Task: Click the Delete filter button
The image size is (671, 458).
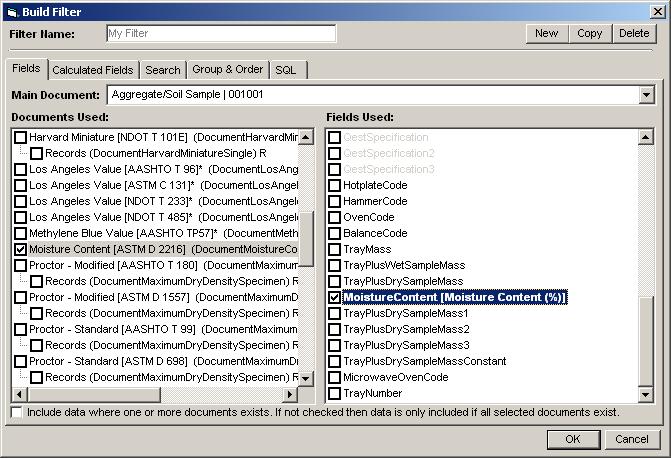Action: click(x=633, y=33)
